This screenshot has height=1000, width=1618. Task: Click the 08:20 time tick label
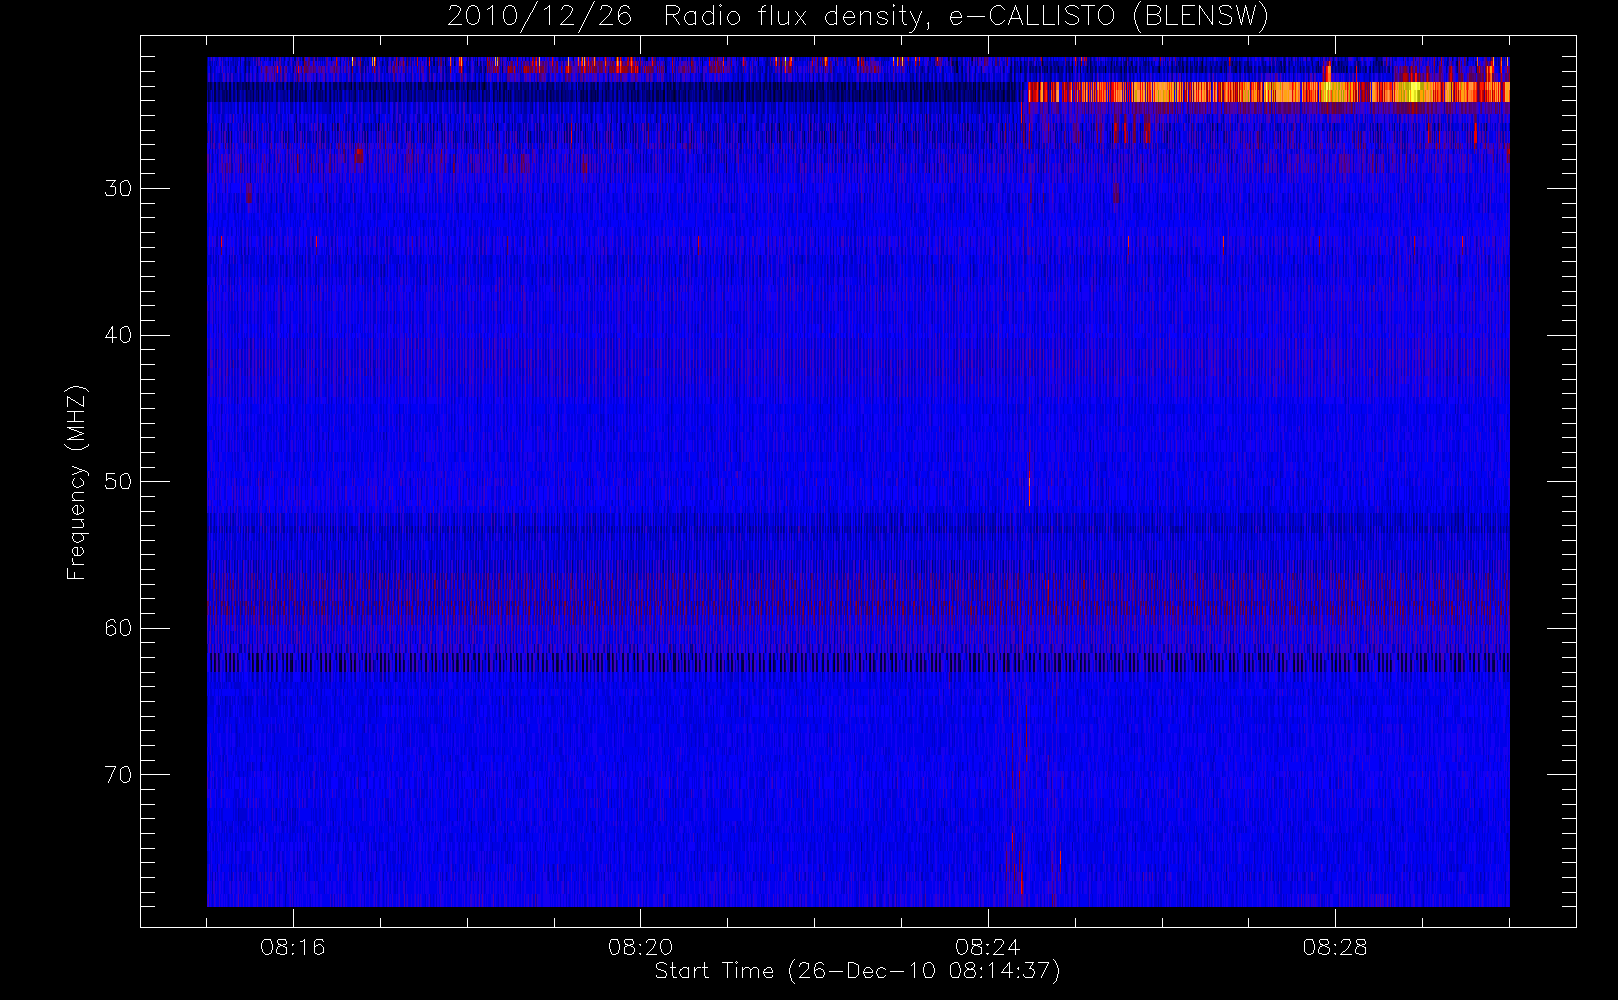point(640,947)
